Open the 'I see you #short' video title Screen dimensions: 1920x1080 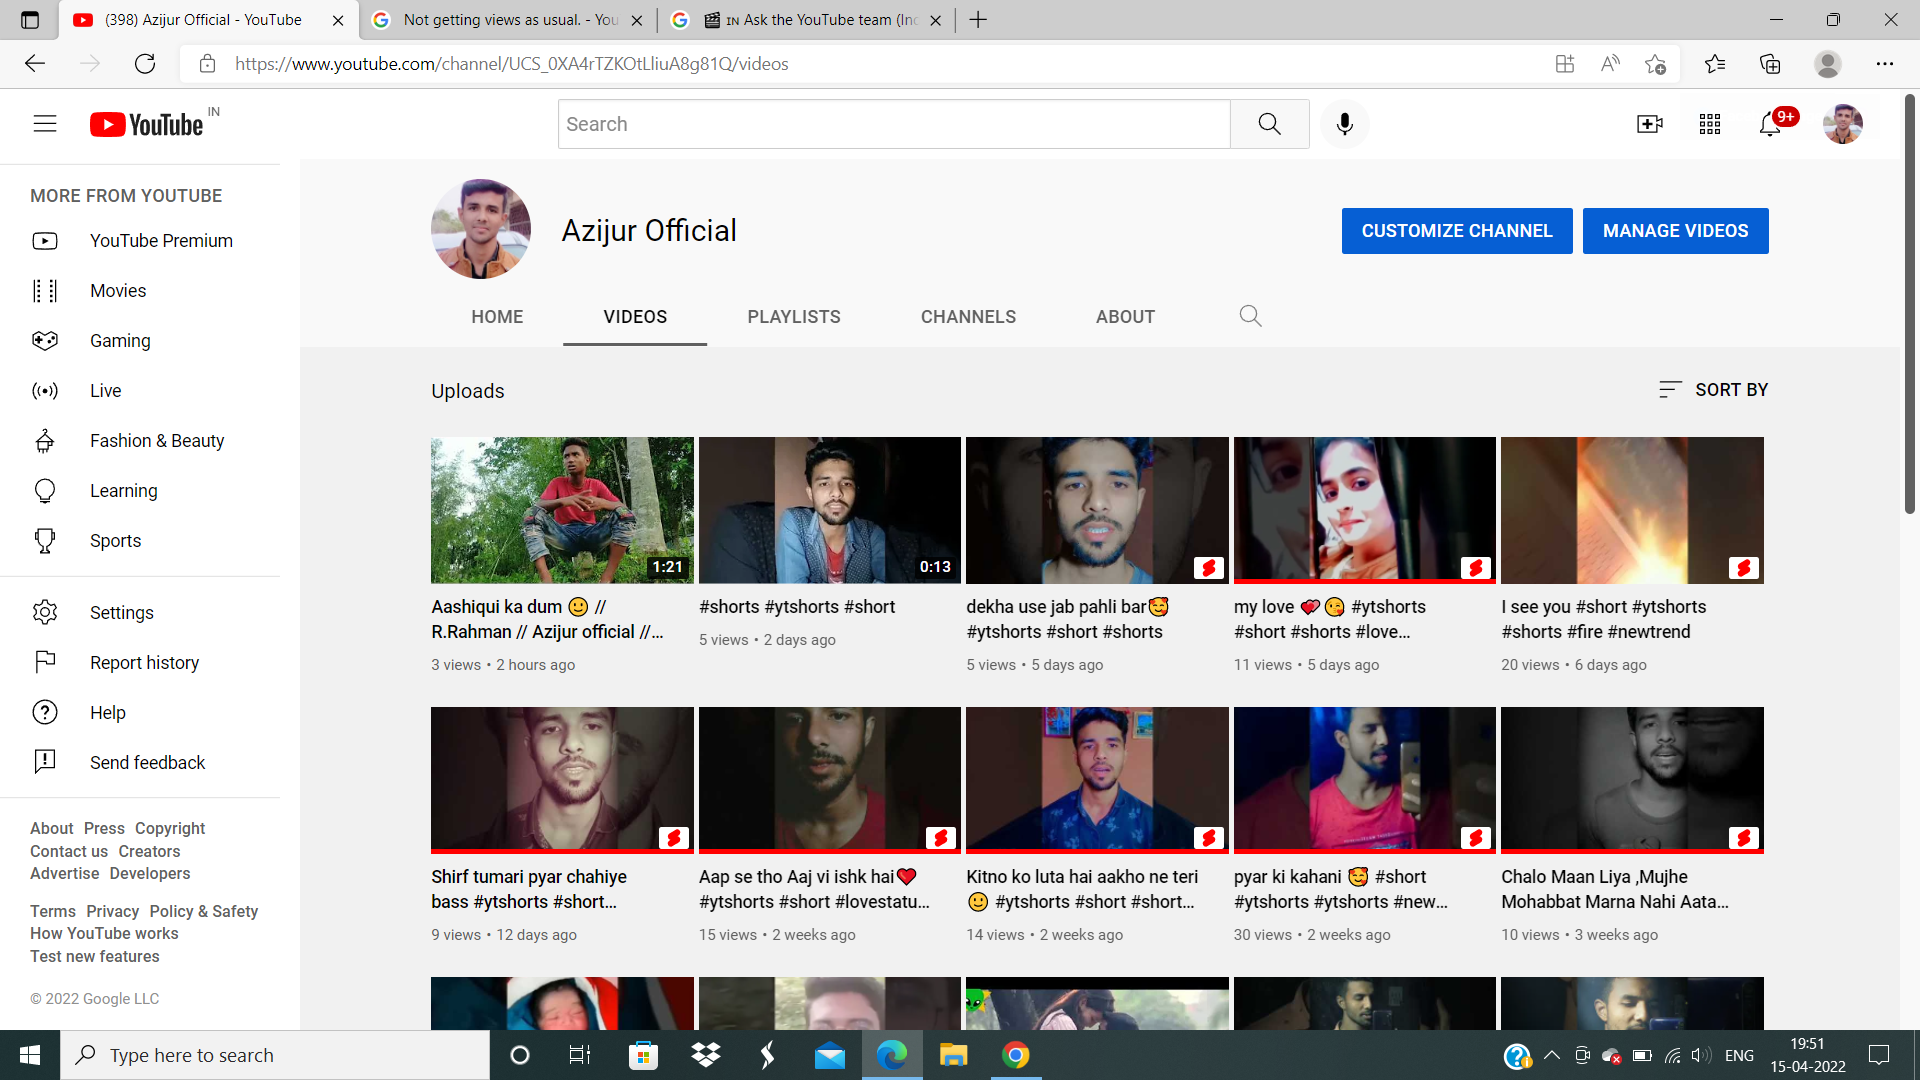[1604, 619]
